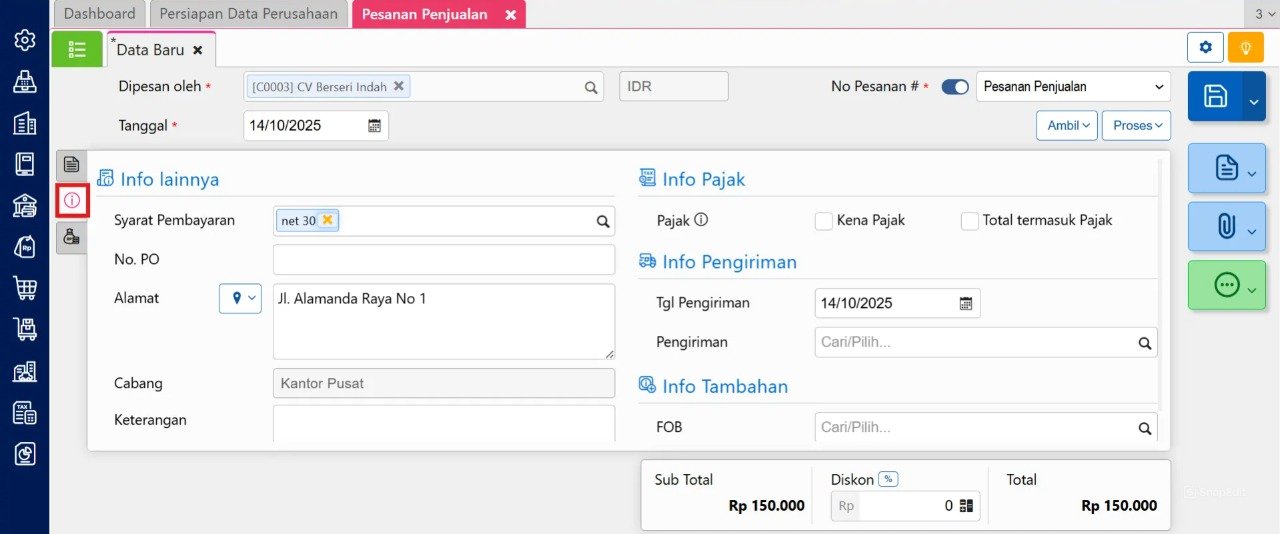
Task: Switch to the Dashboard tab
Action: (99, 14)
